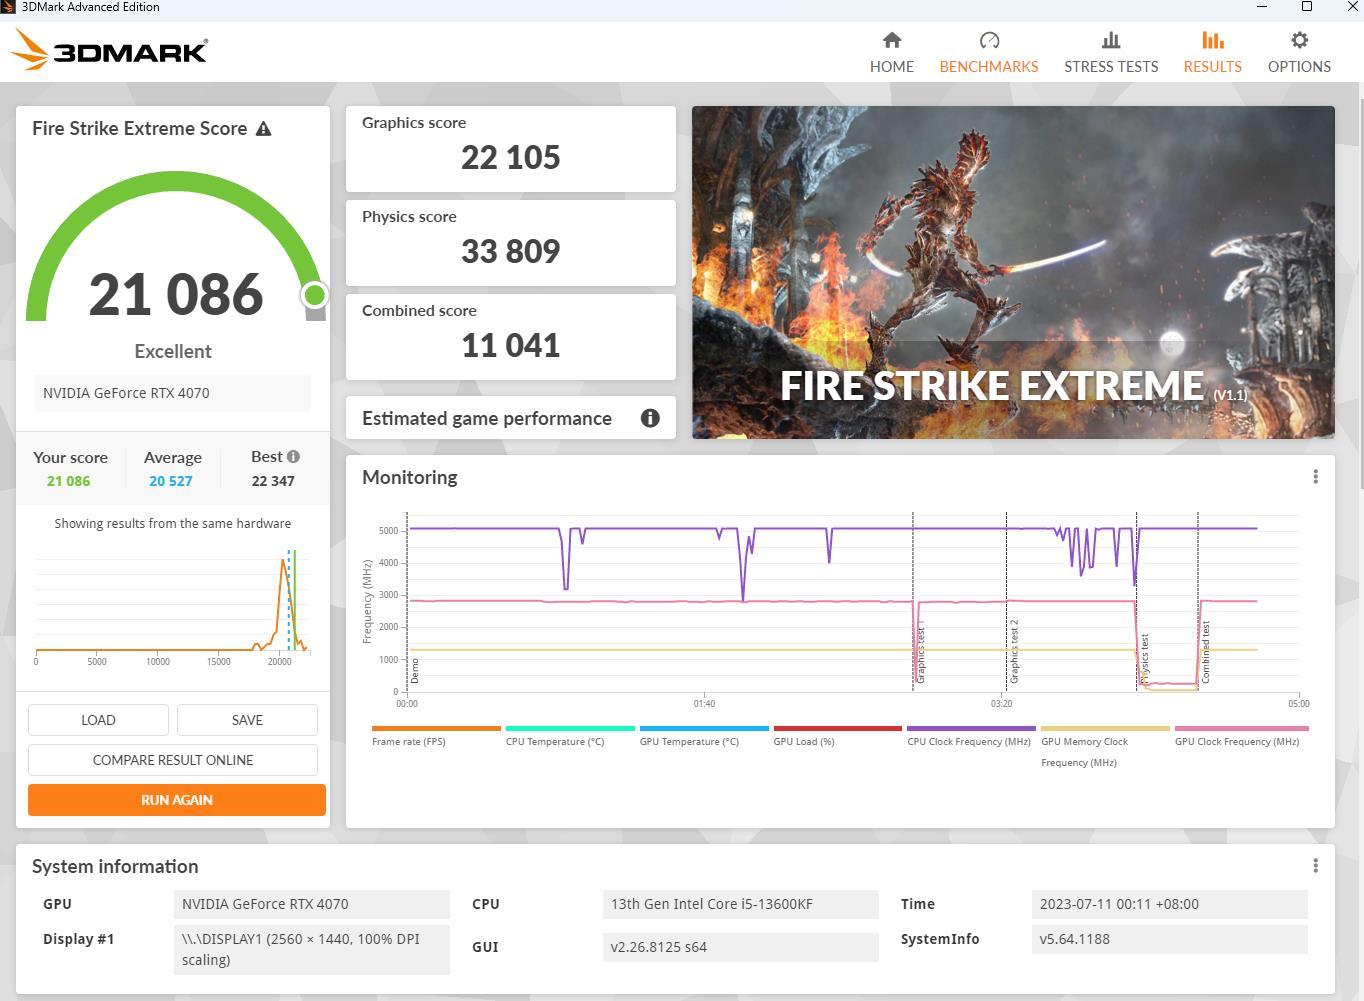This screenshot has width=1364, height=1001.
Task: Go to the STRESS TESTS tab
Action: click(x=1111, y=53)
